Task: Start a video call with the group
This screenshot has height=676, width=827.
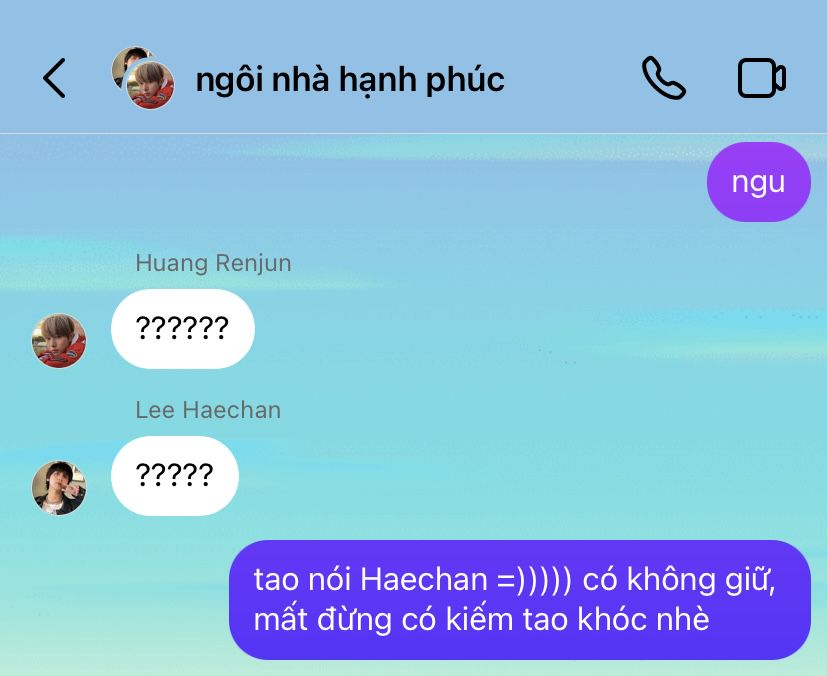Action: click(x=762, y=78)
